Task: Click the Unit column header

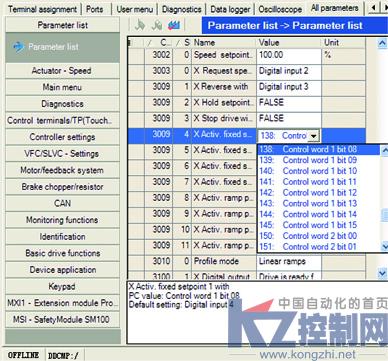Action: pos(343,43)
